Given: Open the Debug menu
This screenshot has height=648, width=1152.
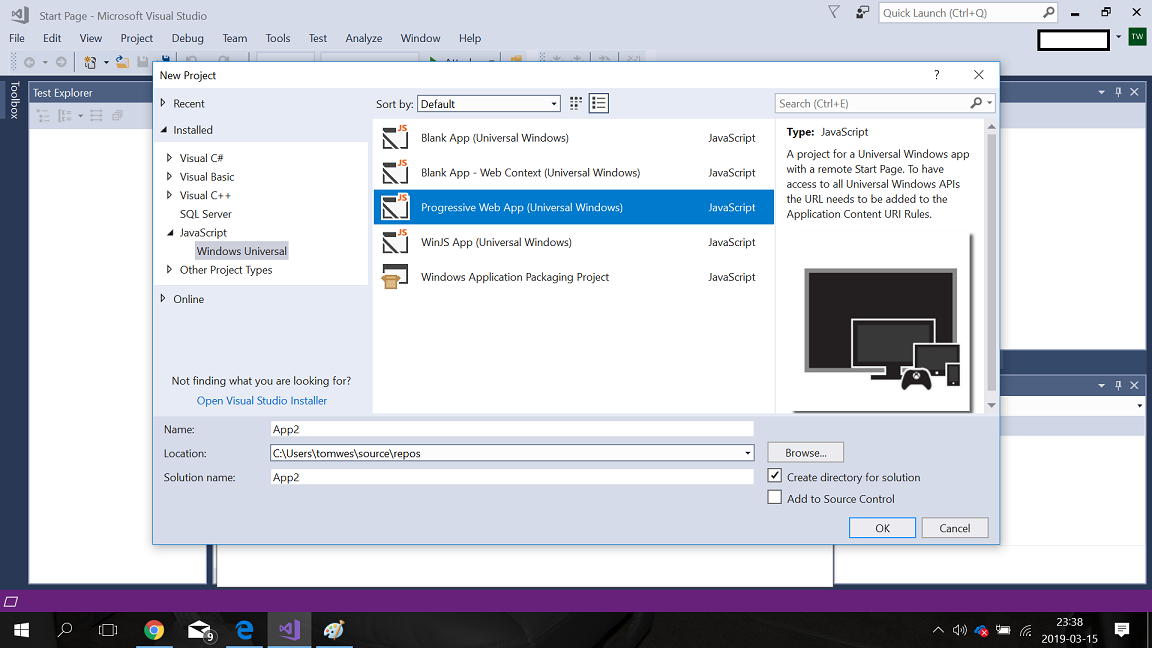Looking at the screenshot, I should click(187, 38).
